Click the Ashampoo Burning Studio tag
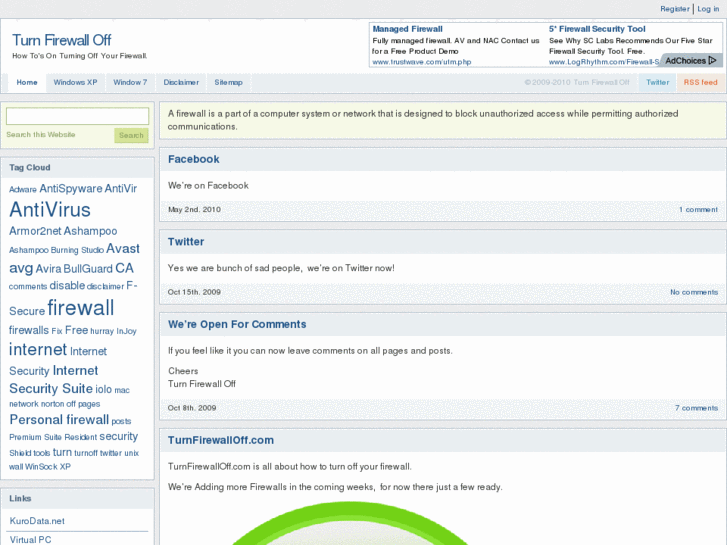 56,250
